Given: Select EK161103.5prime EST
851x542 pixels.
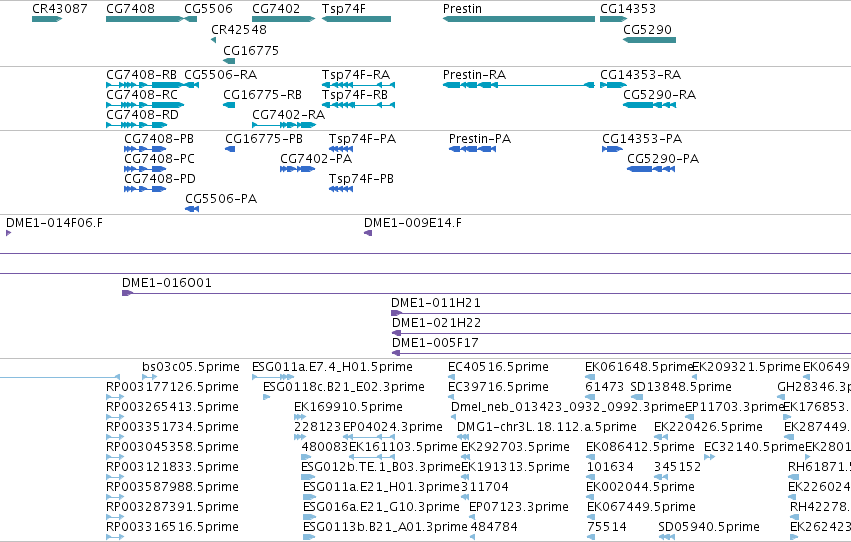Looking at the screenshot, I should [x=372, y=457].
